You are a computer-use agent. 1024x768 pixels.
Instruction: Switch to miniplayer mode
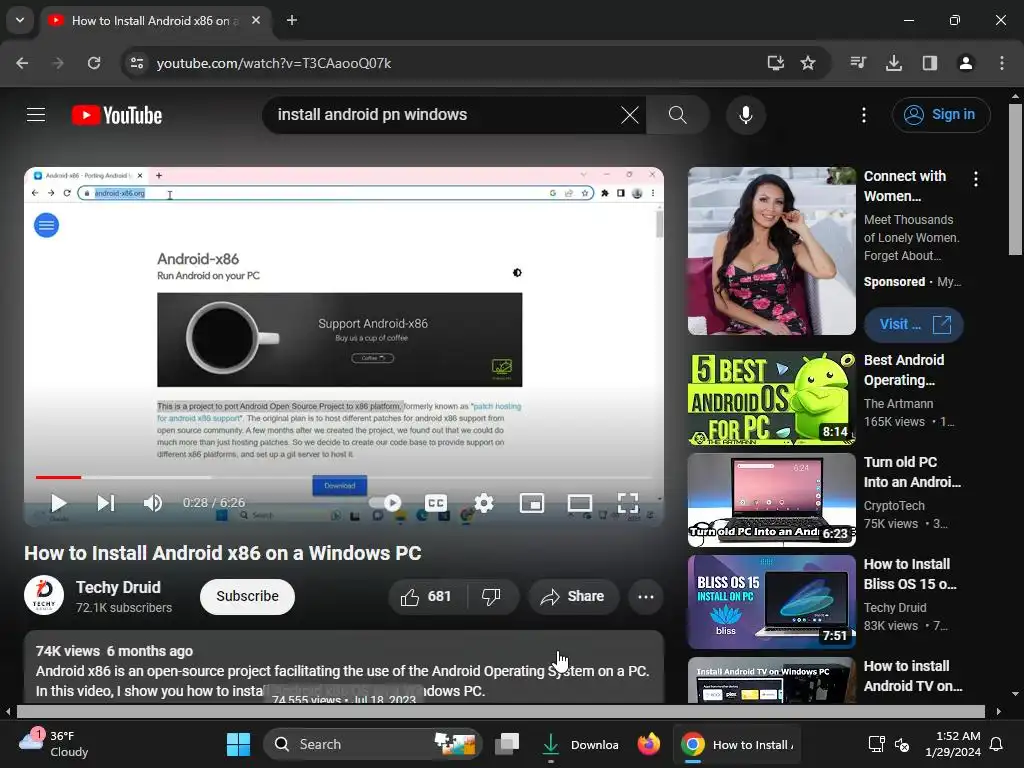pyautogui.click(x=532, y=503)
